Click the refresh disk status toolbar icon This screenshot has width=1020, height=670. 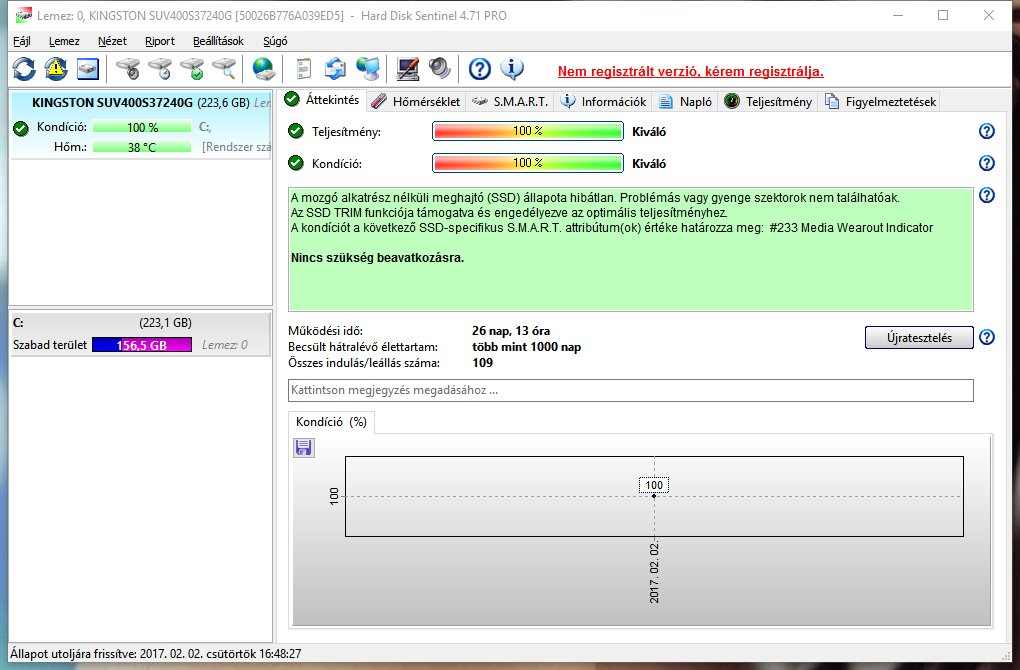click(24, 68)
